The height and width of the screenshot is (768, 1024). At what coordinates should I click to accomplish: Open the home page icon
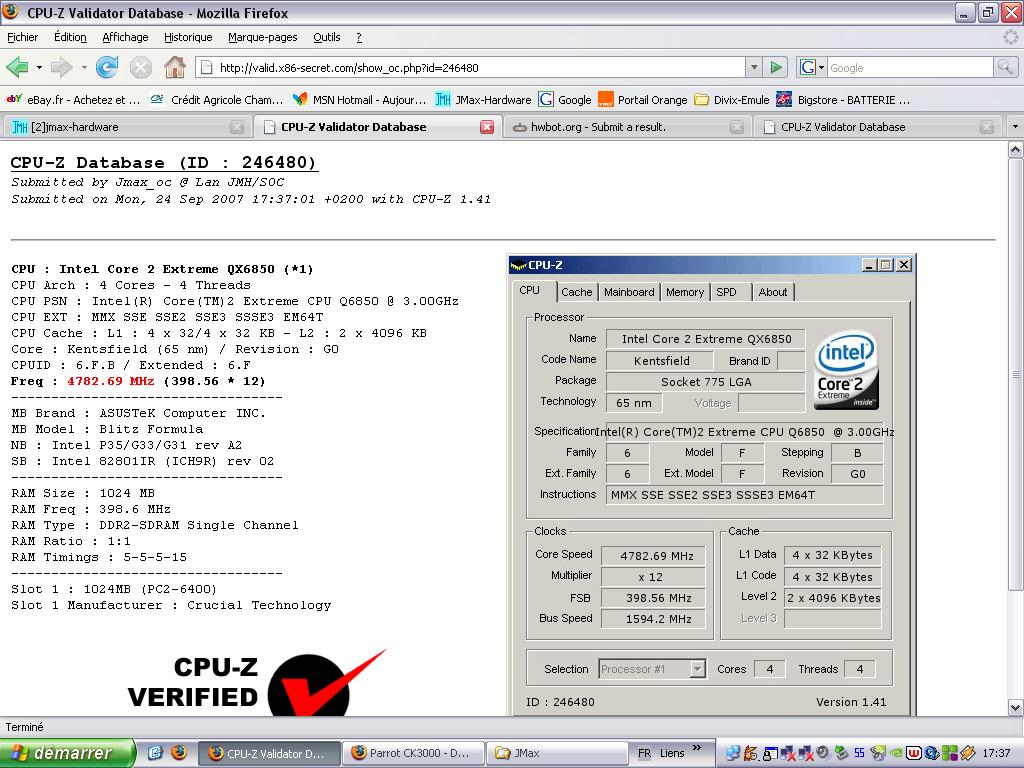point(174,67)
